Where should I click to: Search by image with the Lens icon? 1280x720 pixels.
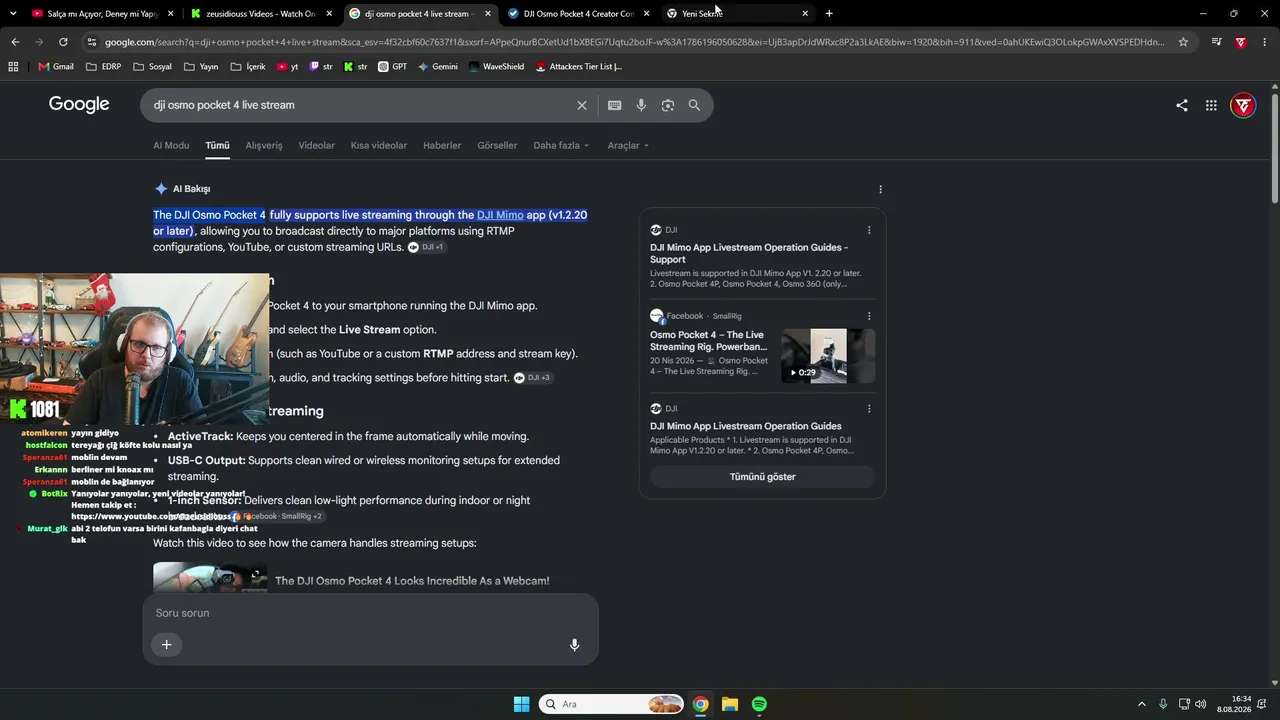(x=668, y=105)
